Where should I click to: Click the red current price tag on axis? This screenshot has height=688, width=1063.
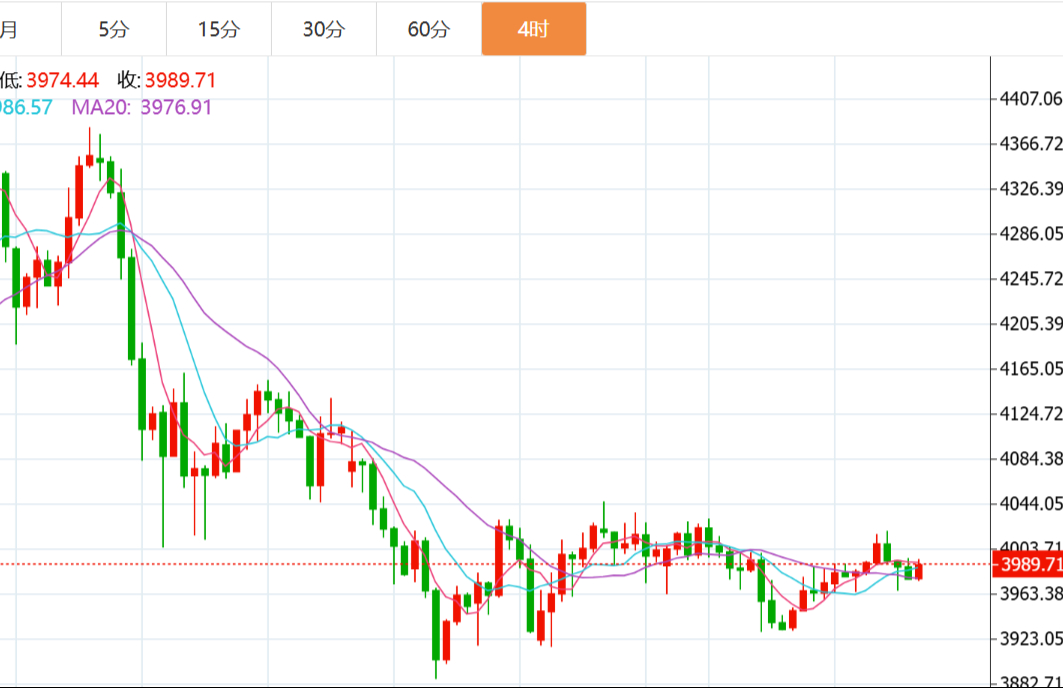1029,565
